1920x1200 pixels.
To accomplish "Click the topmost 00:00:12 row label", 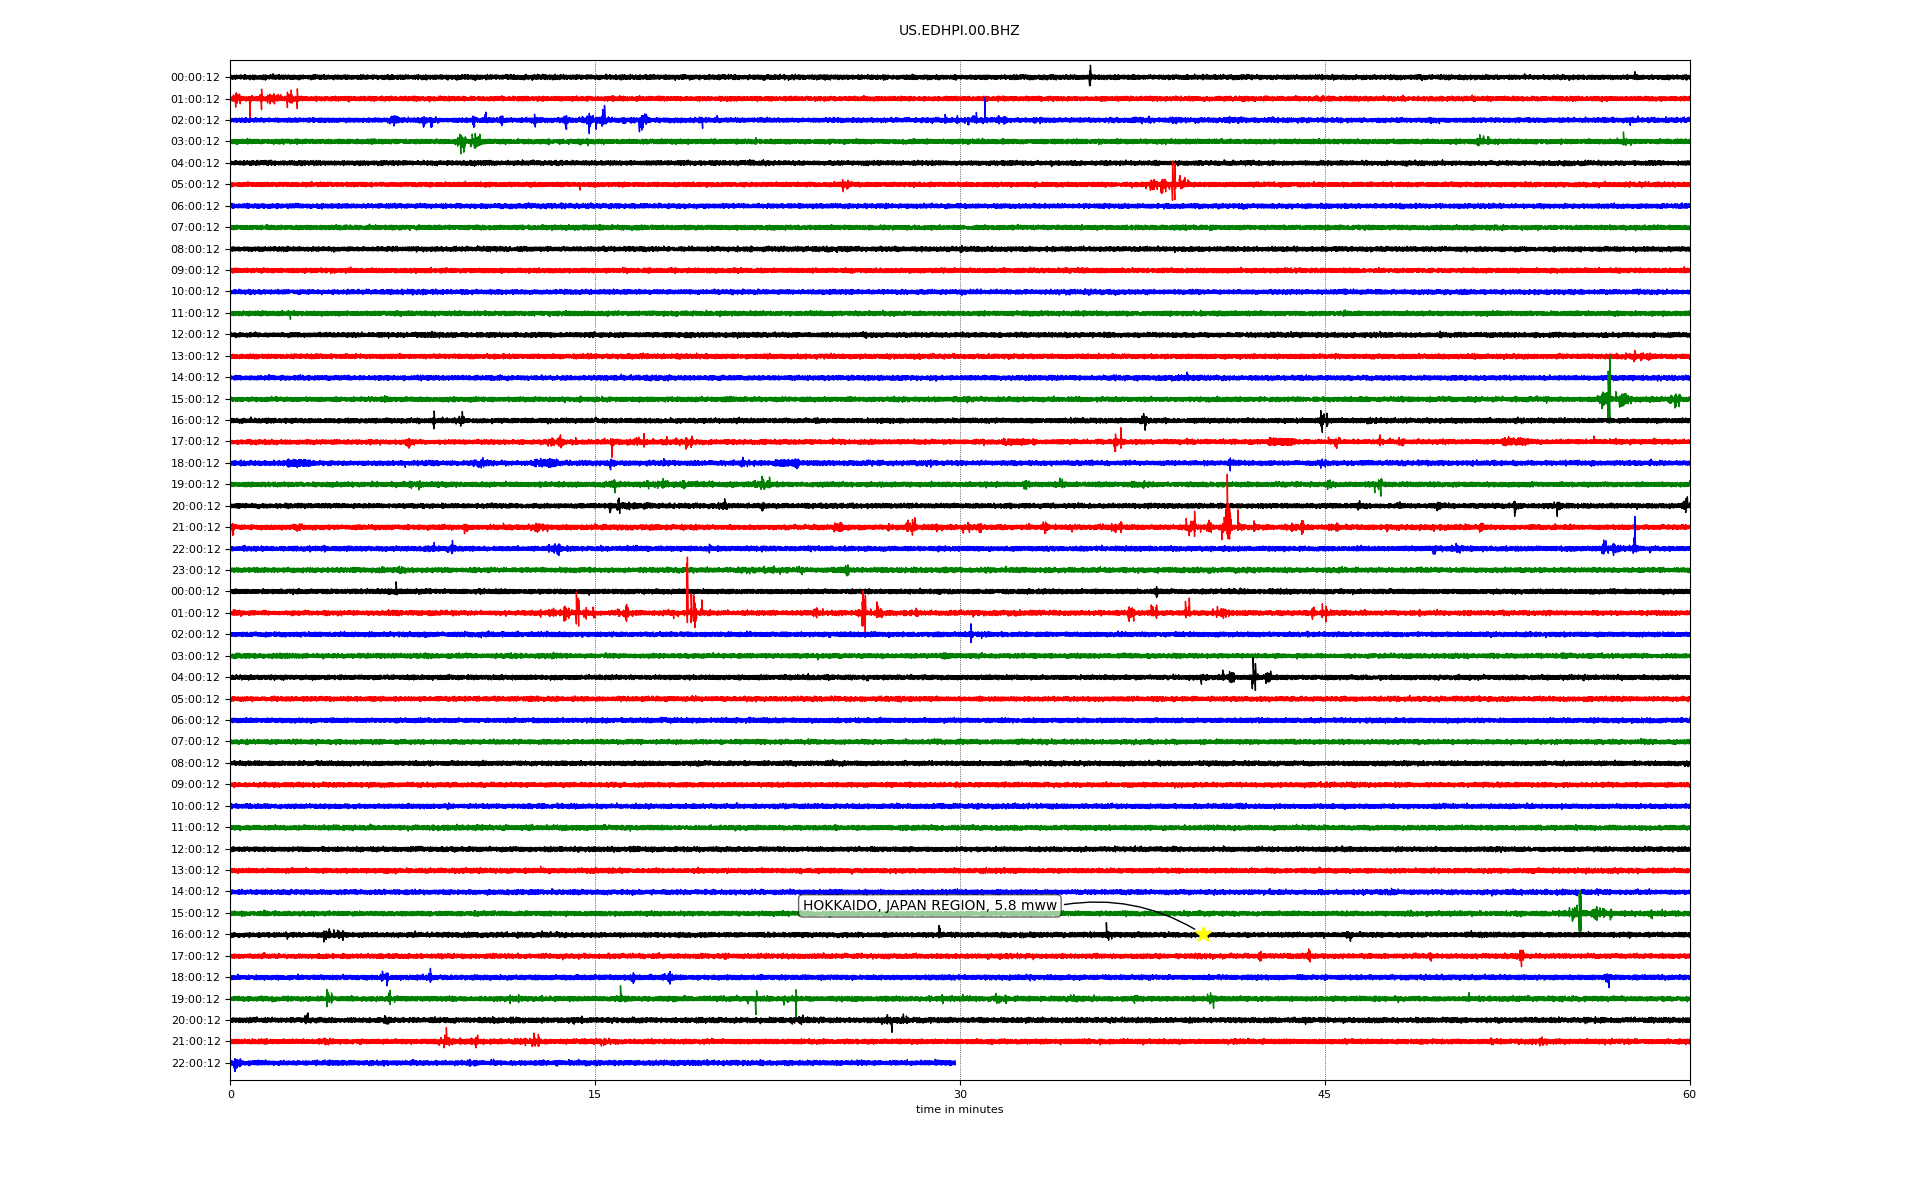I will point(195,78).
